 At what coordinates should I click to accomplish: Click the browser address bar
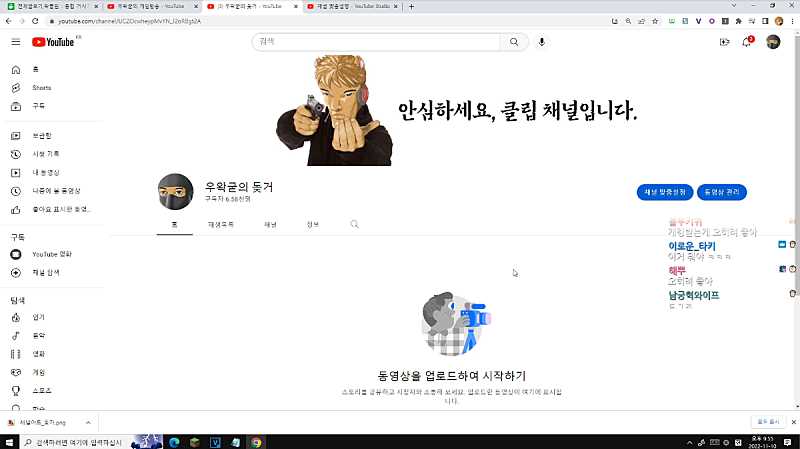[327, 21]
